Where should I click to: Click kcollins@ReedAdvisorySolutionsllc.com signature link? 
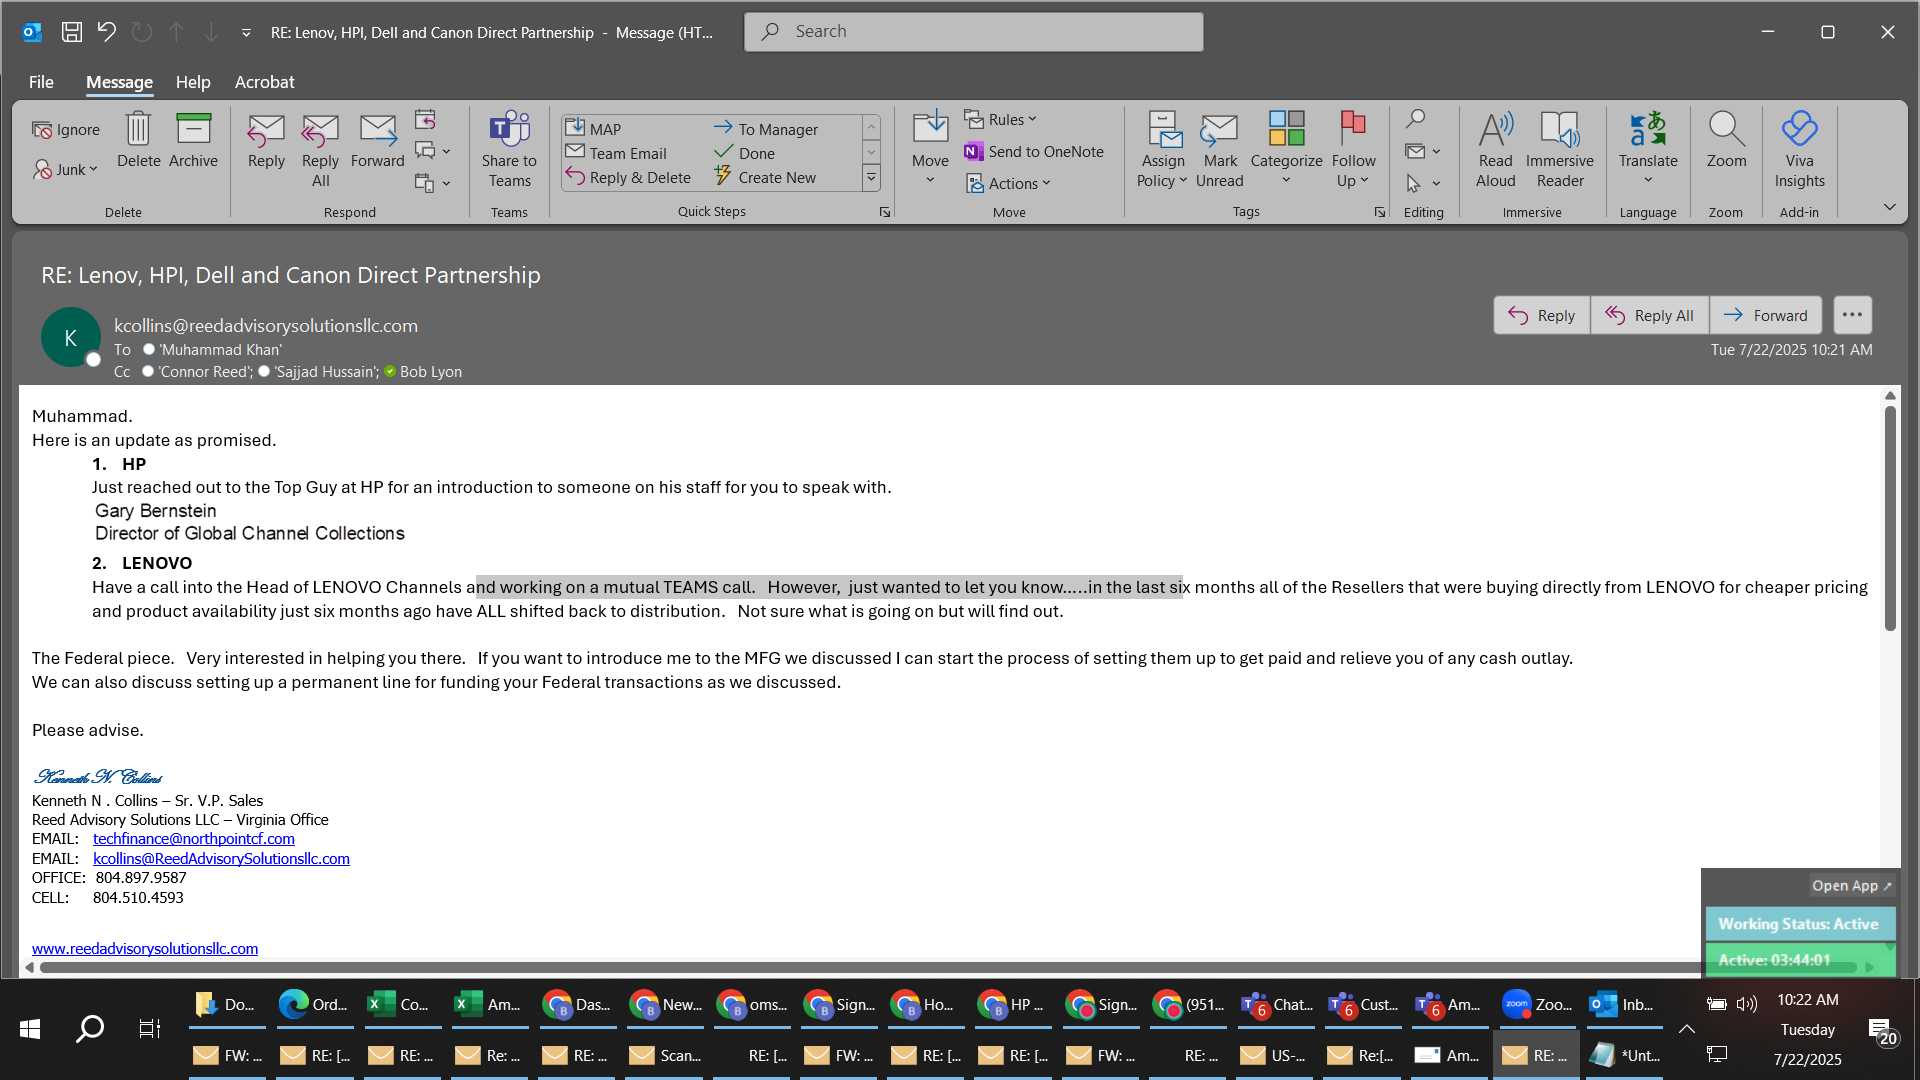(221, 859)
